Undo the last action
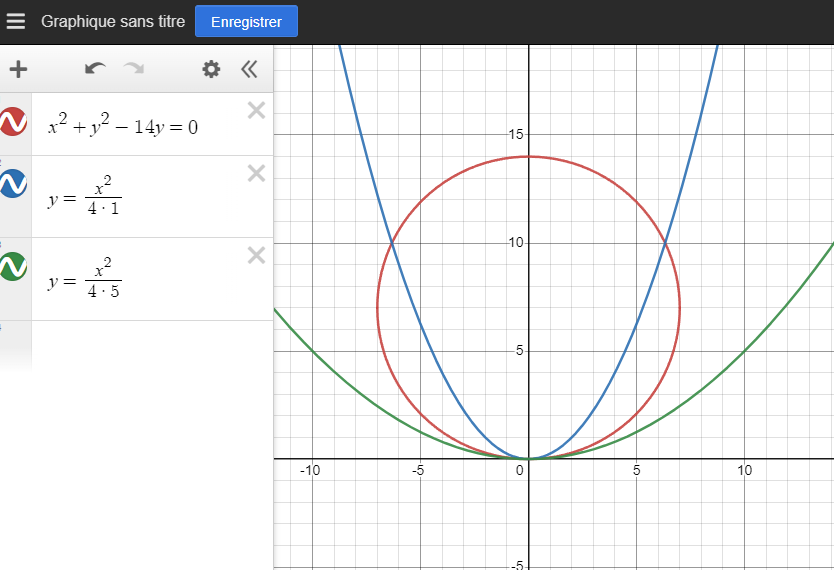 (95, 69)
